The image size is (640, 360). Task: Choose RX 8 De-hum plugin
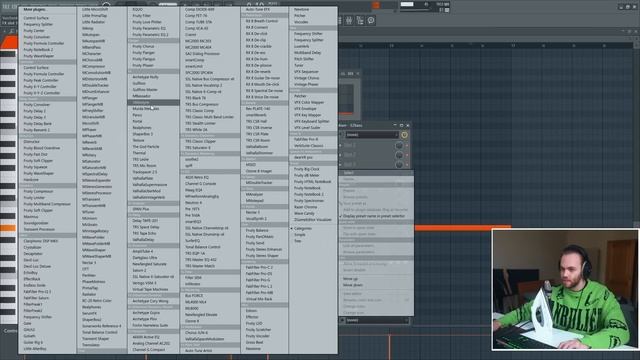tap(257, 59)
